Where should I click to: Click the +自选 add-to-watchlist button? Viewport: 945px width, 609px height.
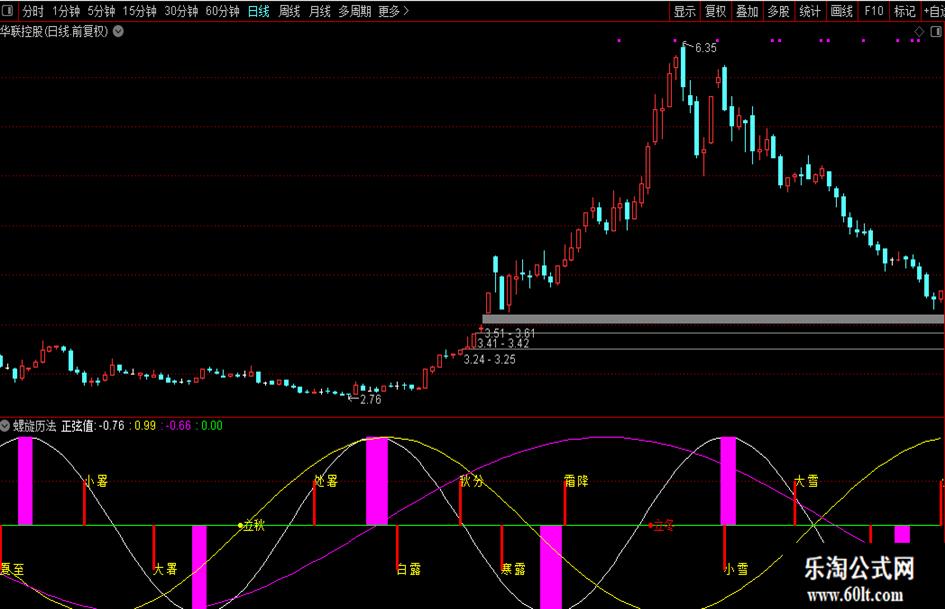click(x=934, y=11)
